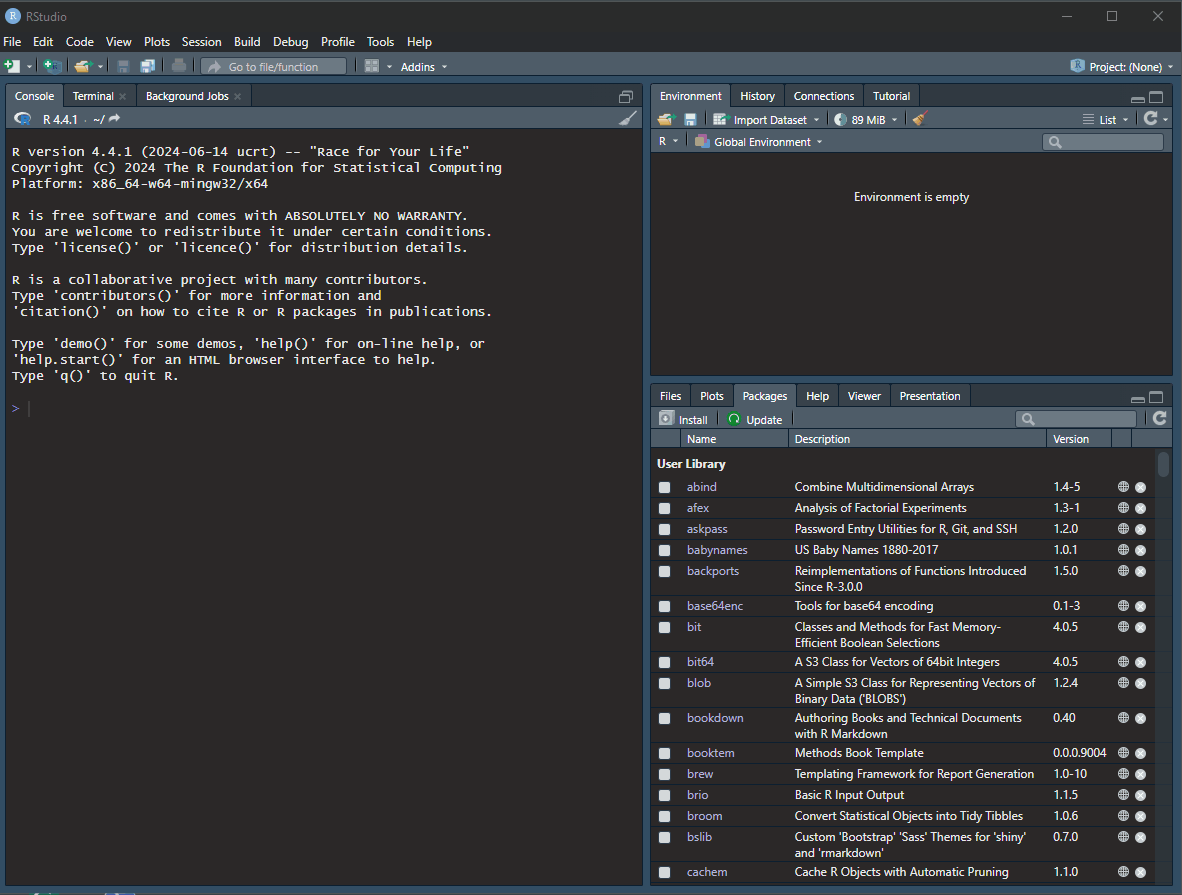Screen dimensions: 1182x895
Task: Tick the askpass package checkbox
Action: tap(664, 529)
